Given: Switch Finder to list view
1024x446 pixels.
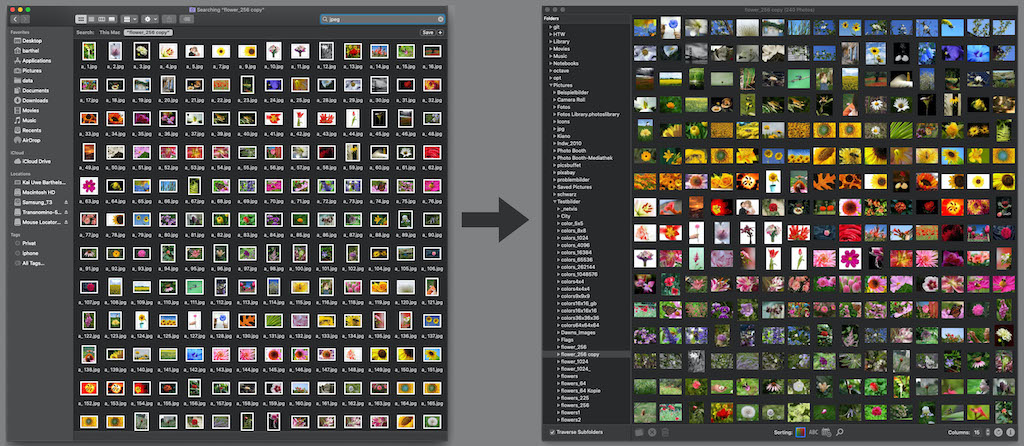Looking at the screenshot, I should click(x=91, y=20).
